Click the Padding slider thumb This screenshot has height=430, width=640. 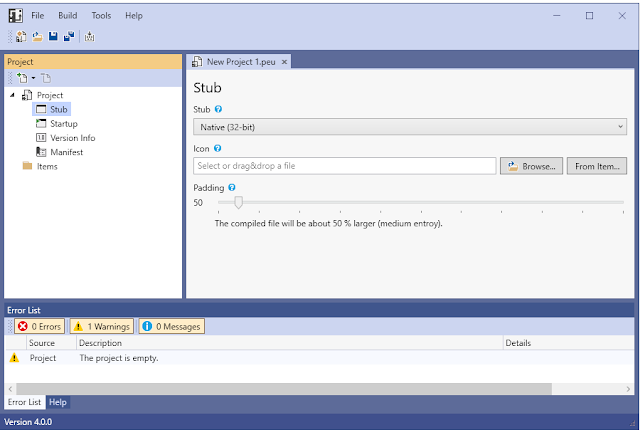(x=238, y=202)
